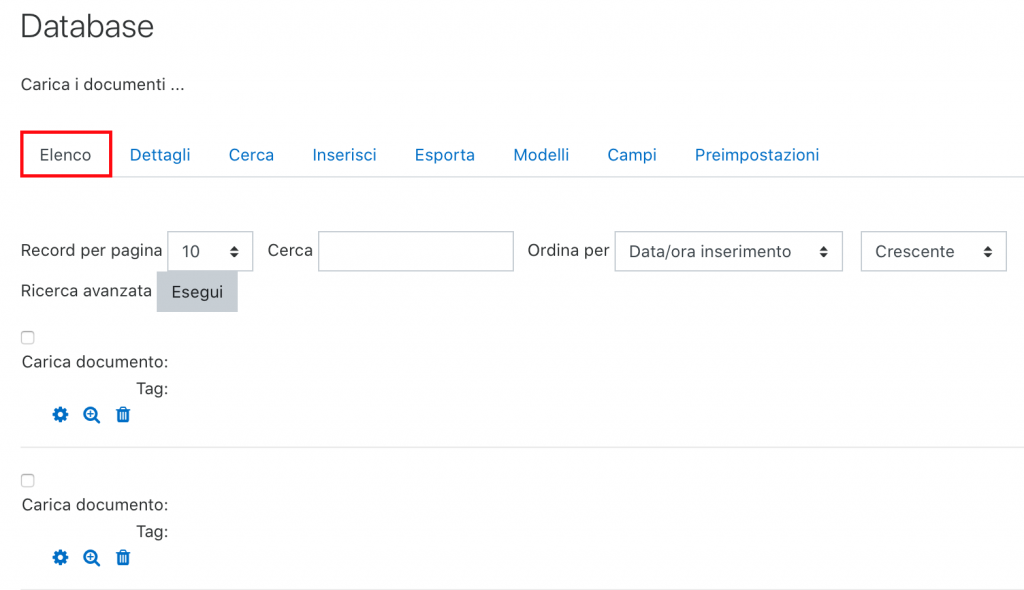
Task: Tick the second record's checkbox
Action: 27,480
